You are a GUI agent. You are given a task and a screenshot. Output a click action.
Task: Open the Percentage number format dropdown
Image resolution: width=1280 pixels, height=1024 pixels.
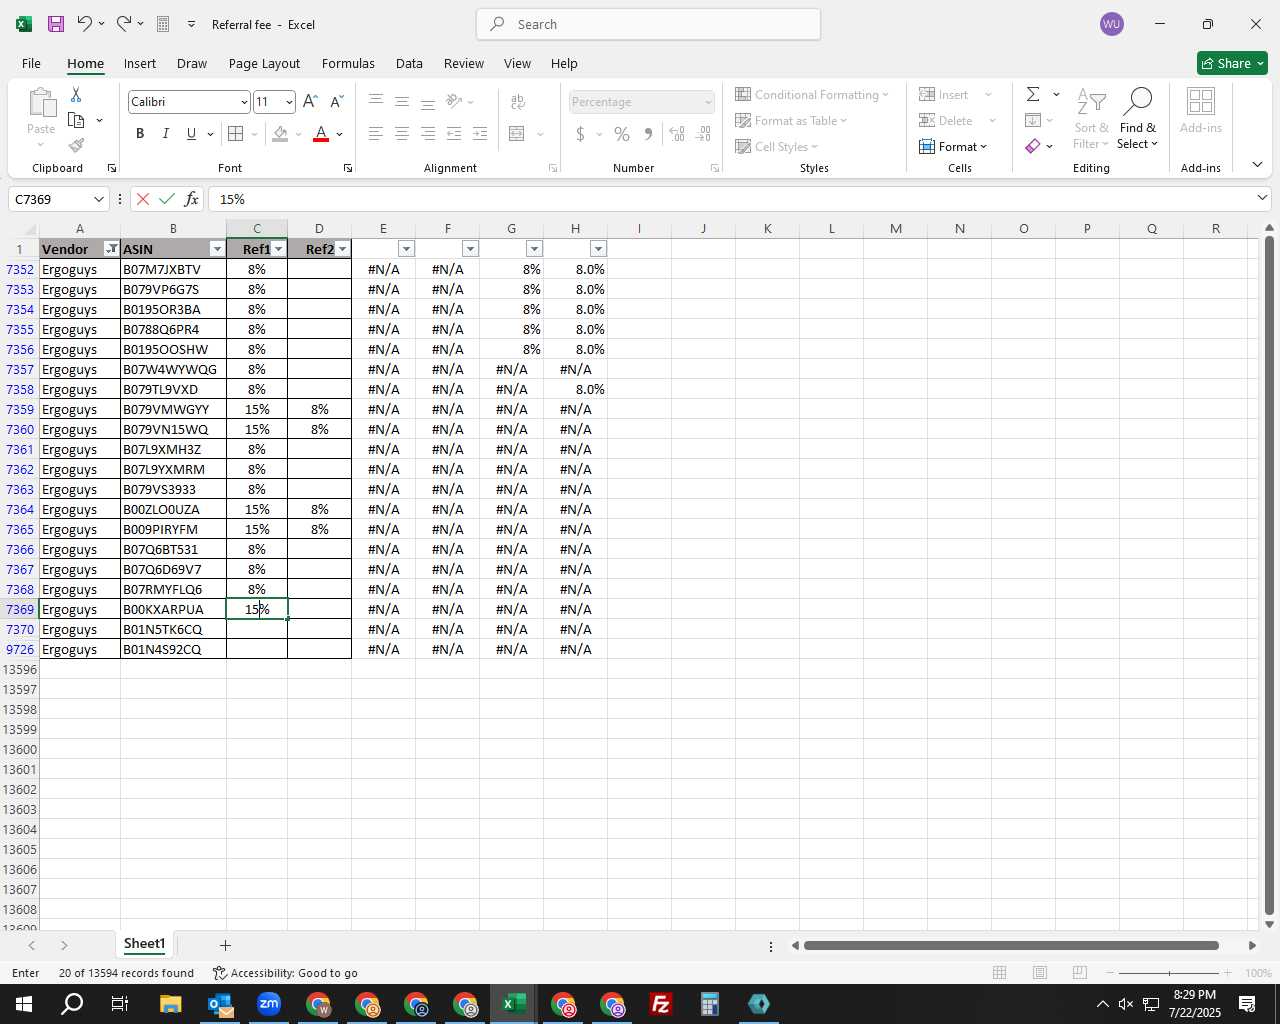(708, 102)
